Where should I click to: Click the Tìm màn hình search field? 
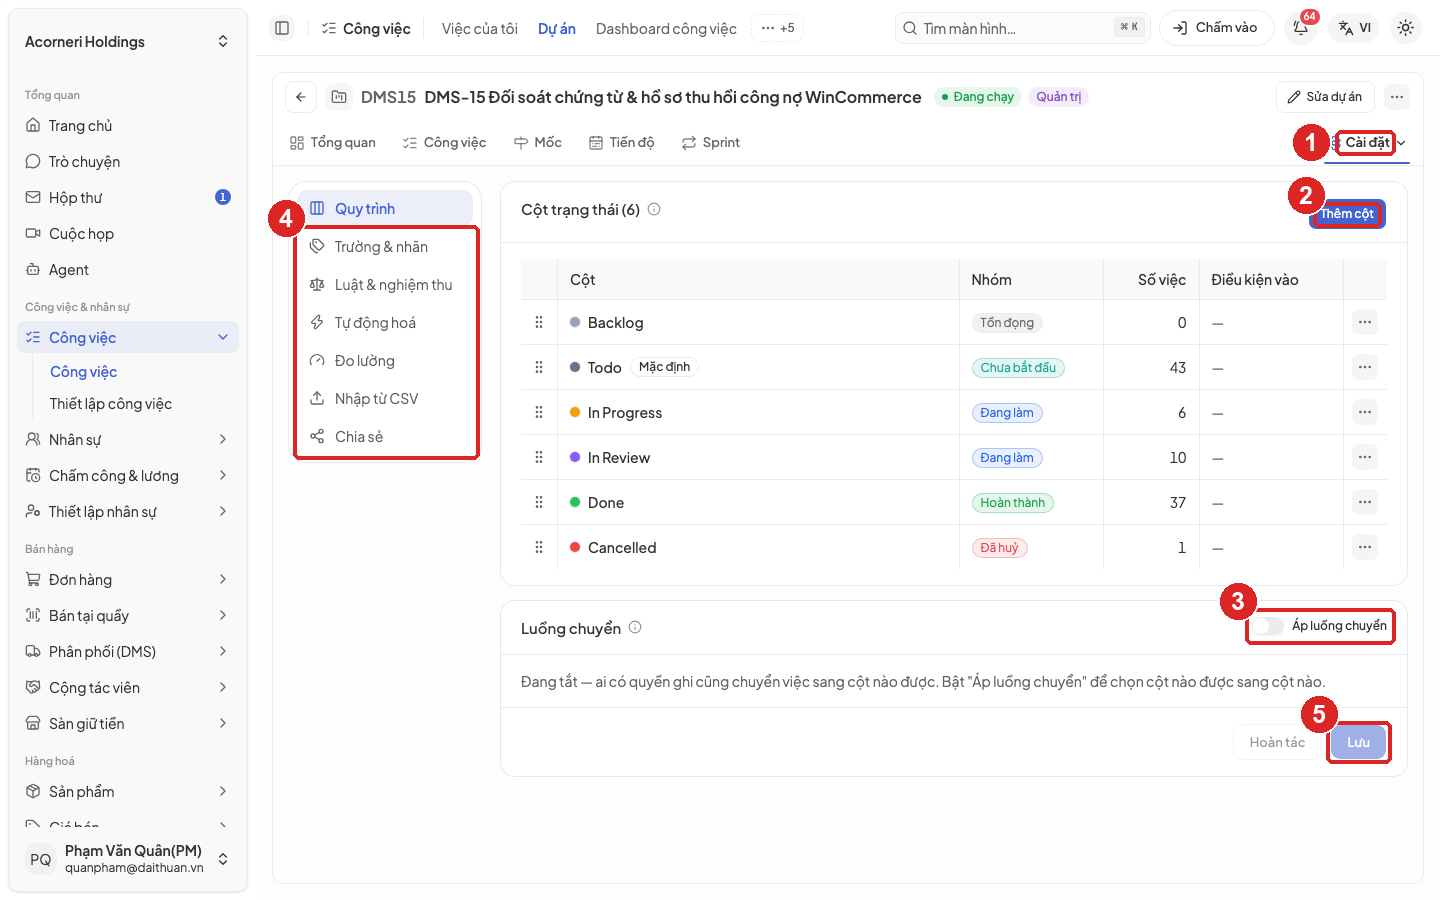click(x=1022, y=28)
